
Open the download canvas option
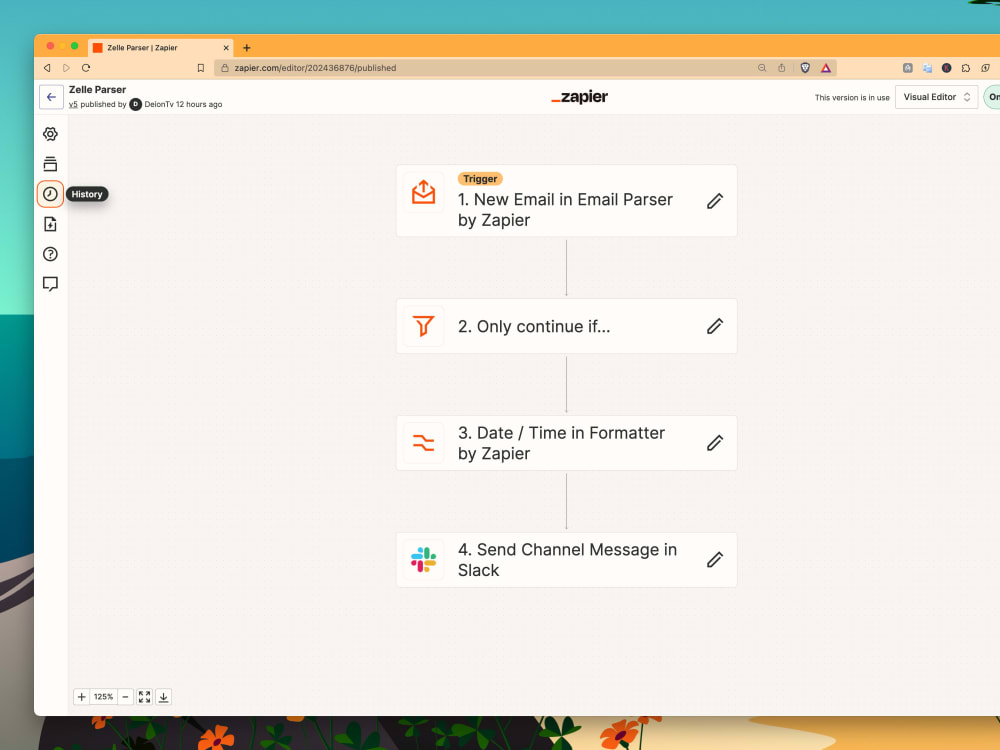coord(163,696)
